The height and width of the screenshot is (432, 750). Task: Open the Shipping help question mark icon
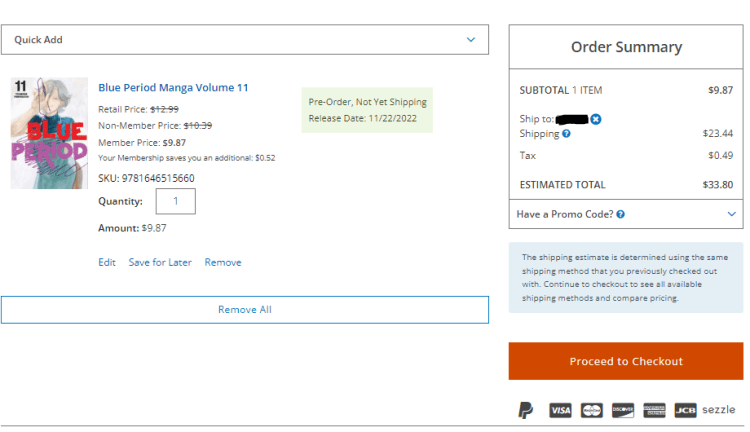point(566,133)
